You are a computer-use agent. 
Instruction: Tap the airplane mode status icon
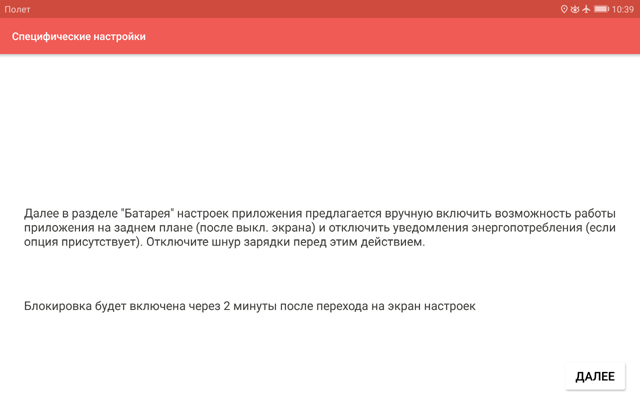pos(587,9)
